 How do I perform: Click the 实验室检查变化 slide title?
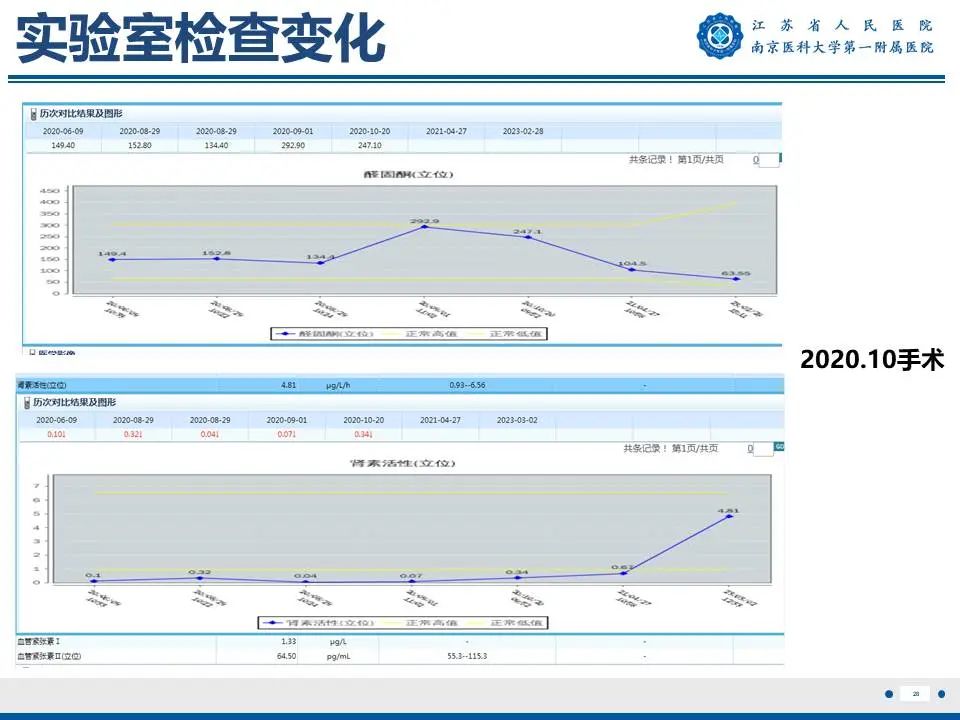pos(200,40)
